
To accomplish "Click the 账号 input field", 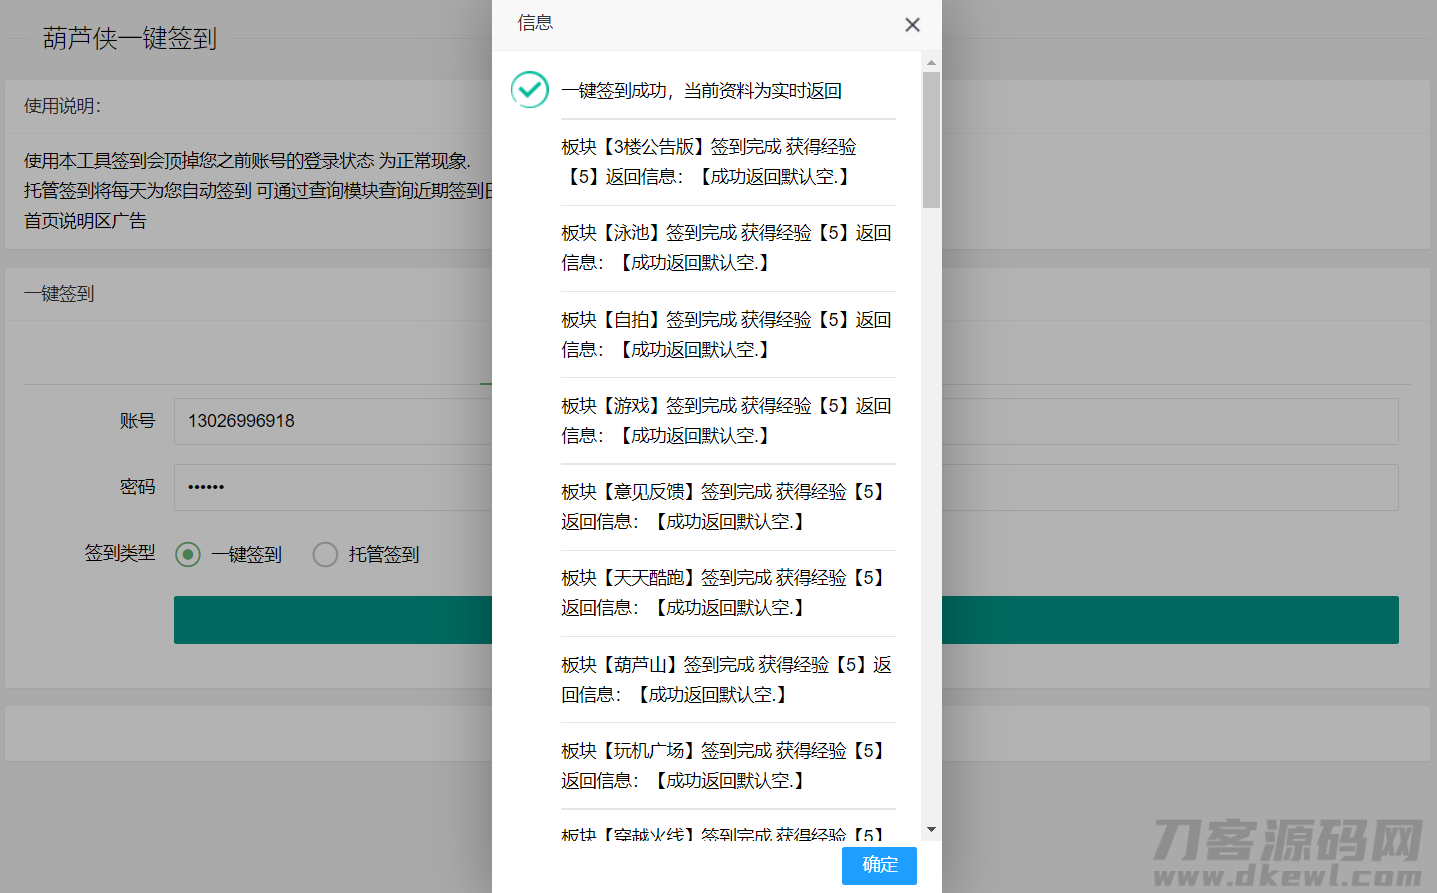I will pyautogui.click(x=330, y=421).
